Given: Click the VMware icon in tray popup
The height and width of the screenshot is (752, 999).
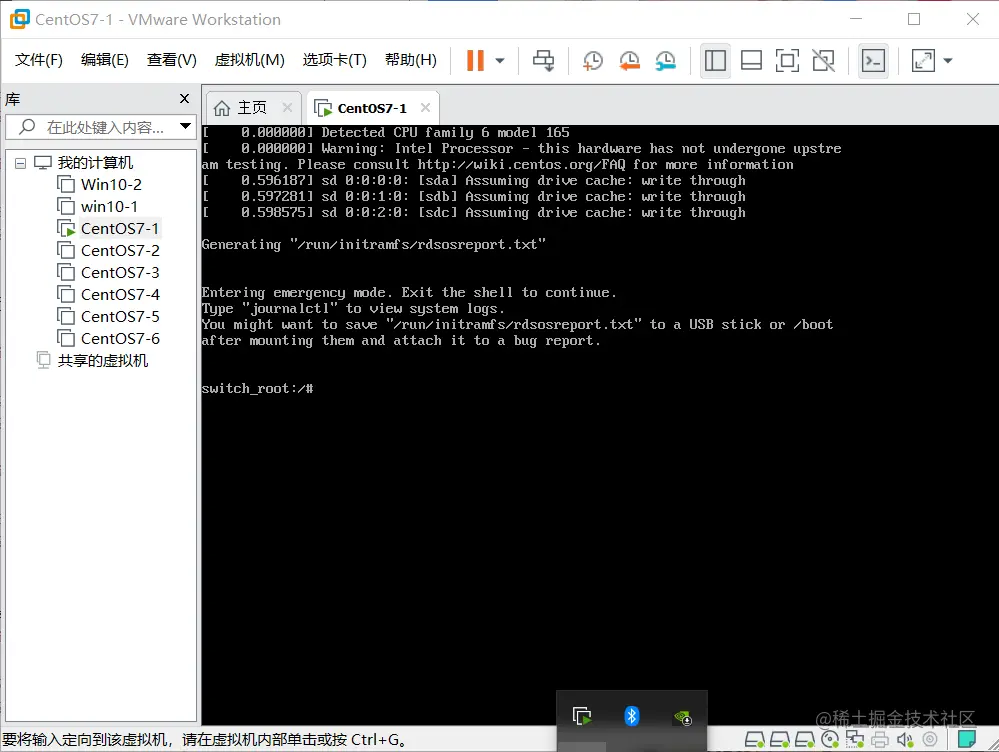Looking at the screenshot, I should tap(582, 716).
